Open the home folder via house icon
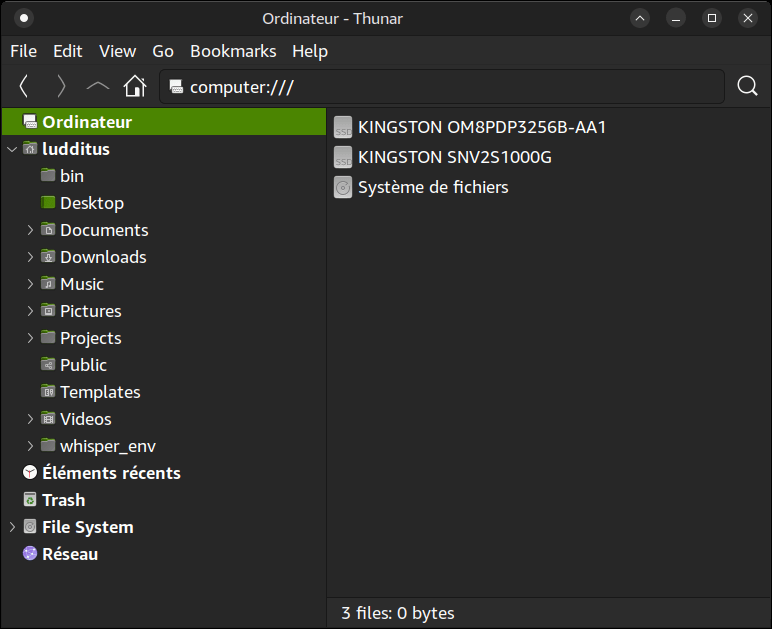The image size is (772, 629). (x=135, y=87)
